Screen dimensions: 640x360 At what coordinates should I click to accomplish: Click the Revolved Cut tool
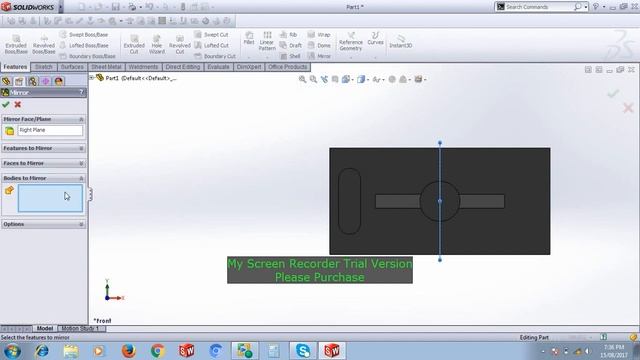(180, 44)
